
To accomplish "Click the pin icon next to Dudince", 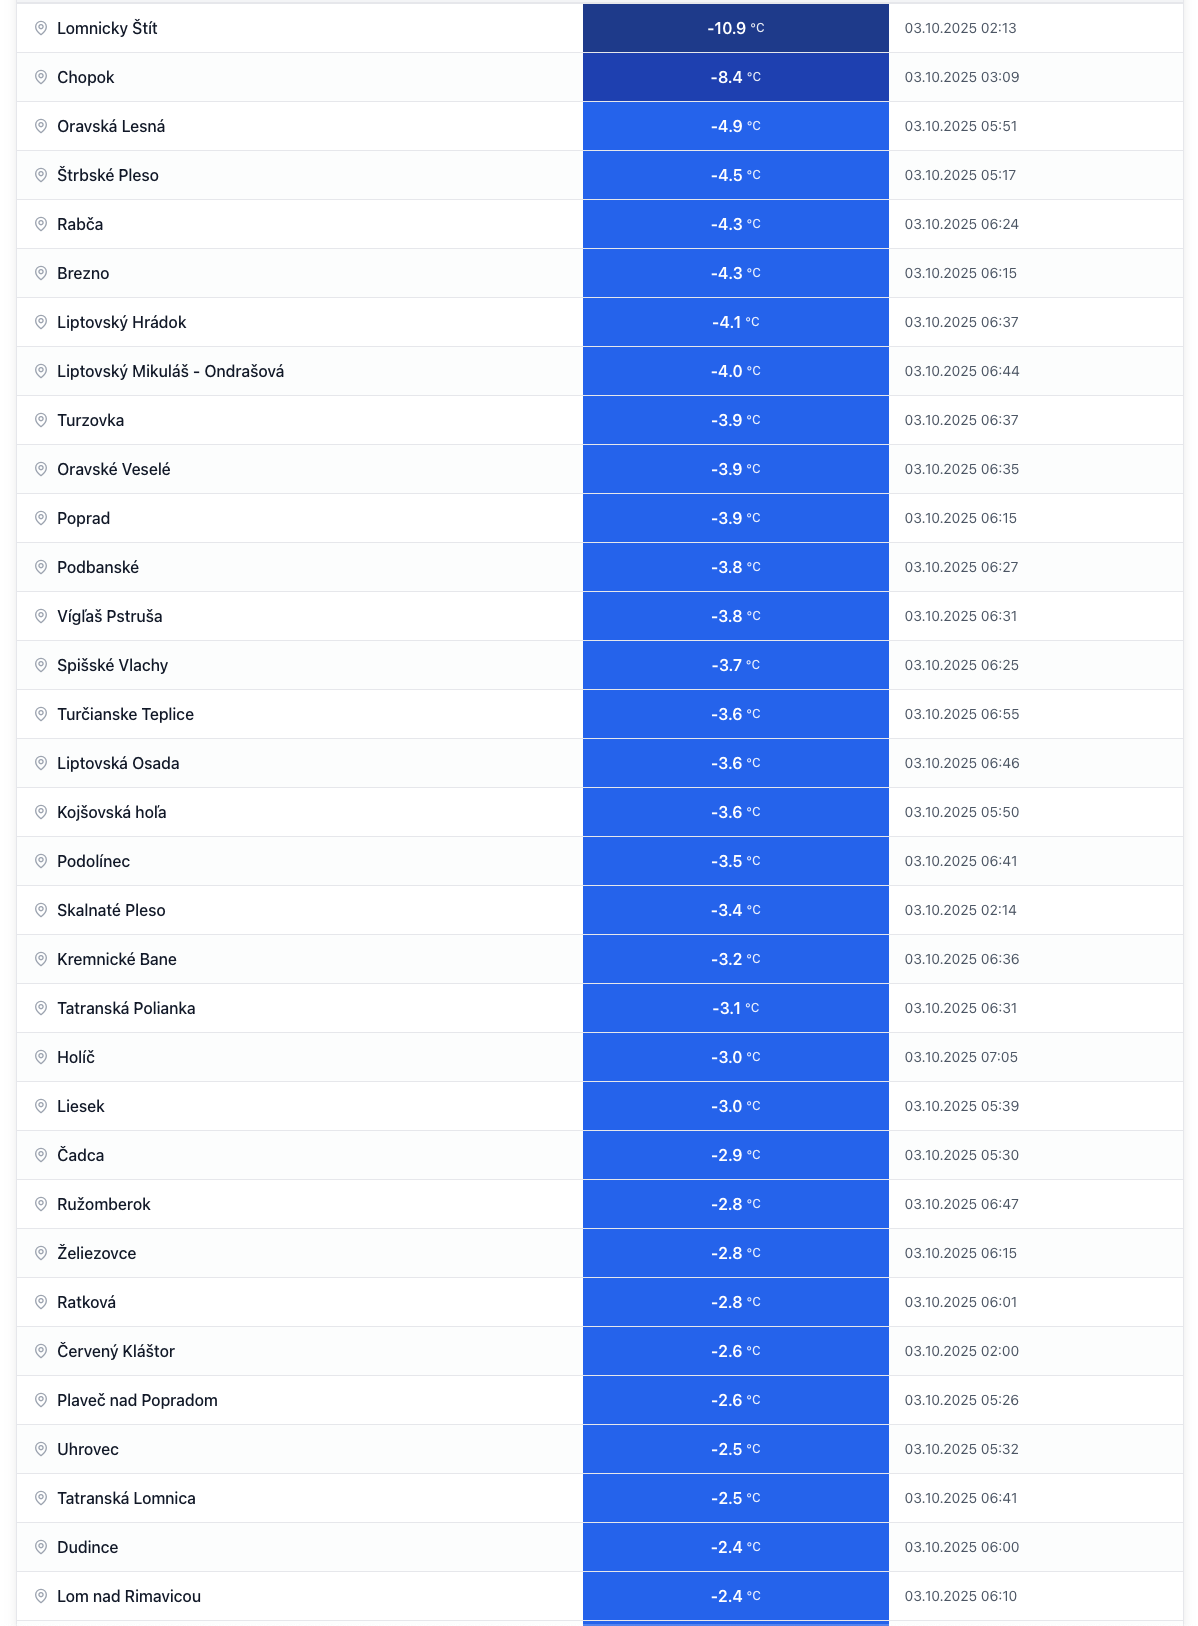I will coord(41,1547).
